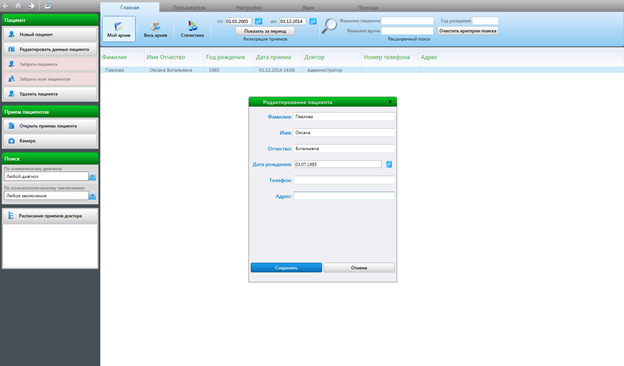Select the 1985 birth year cell
The width and height of the screenshot is (624, 366).
point(214,70)
